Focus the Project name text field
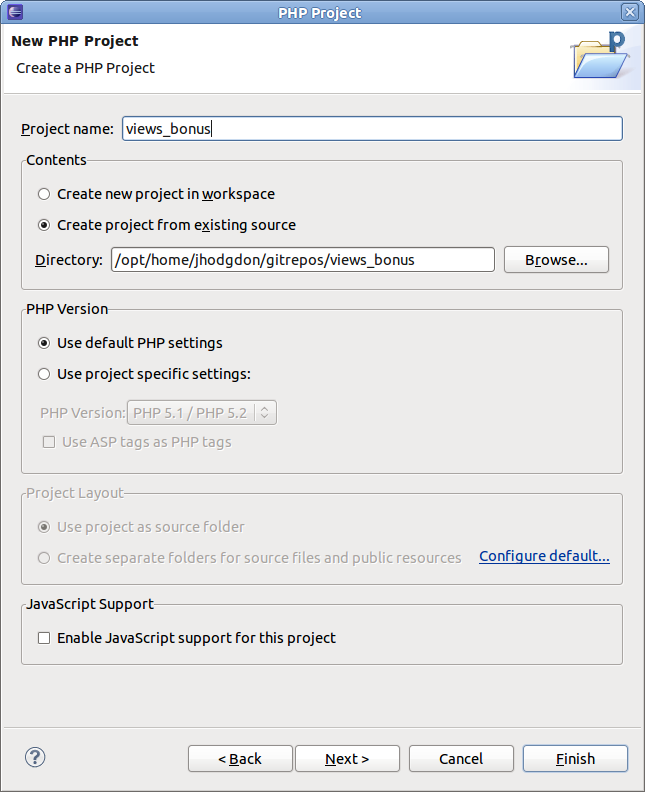Screen dimensions: 645x792 372,129
